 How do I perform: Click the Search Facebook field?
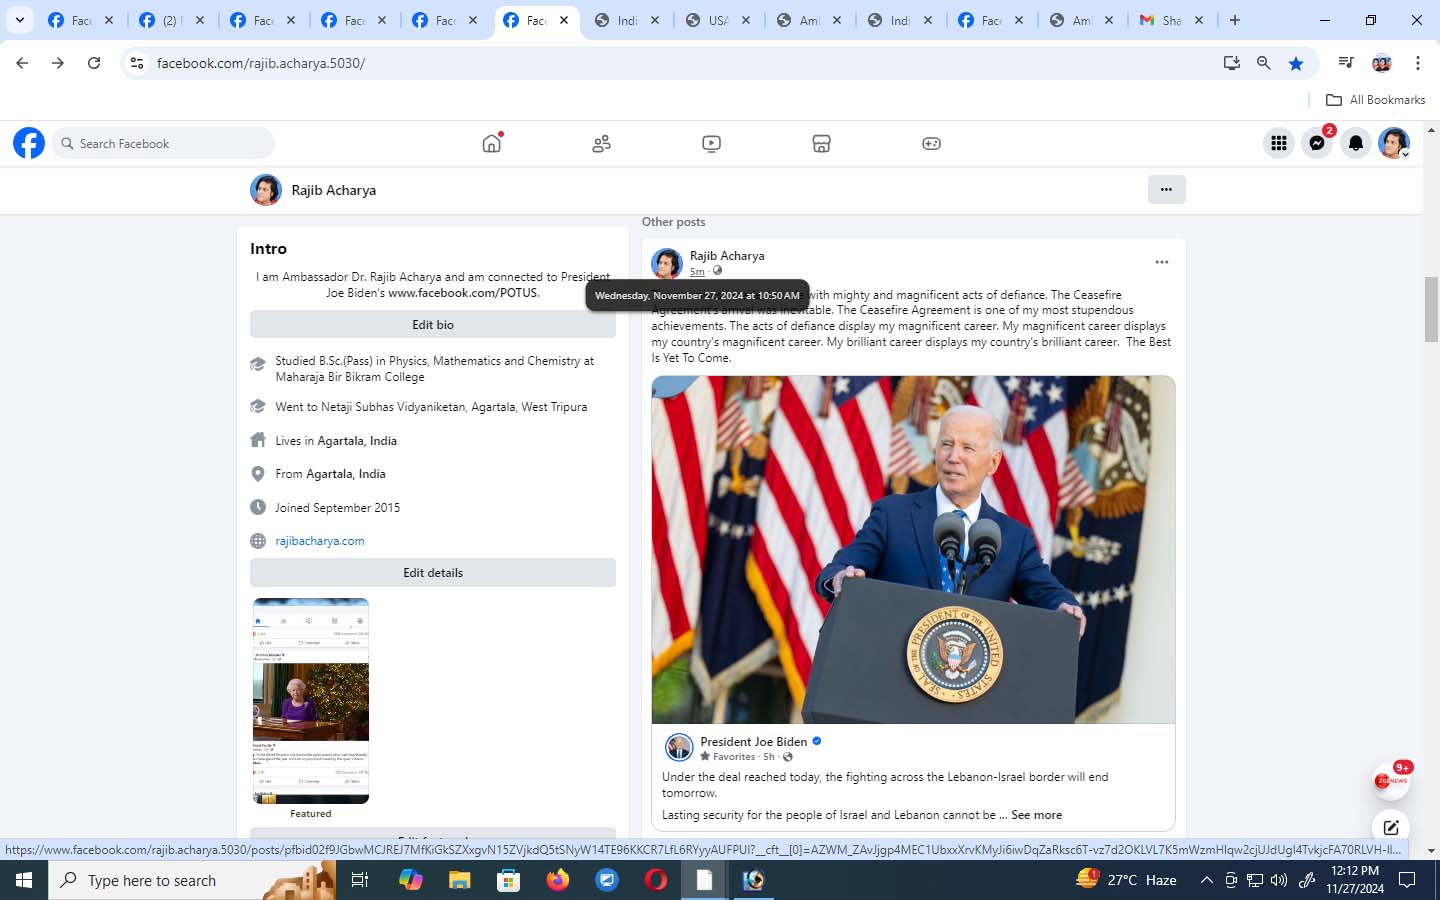pyautogui.click(x=163, y=143)
